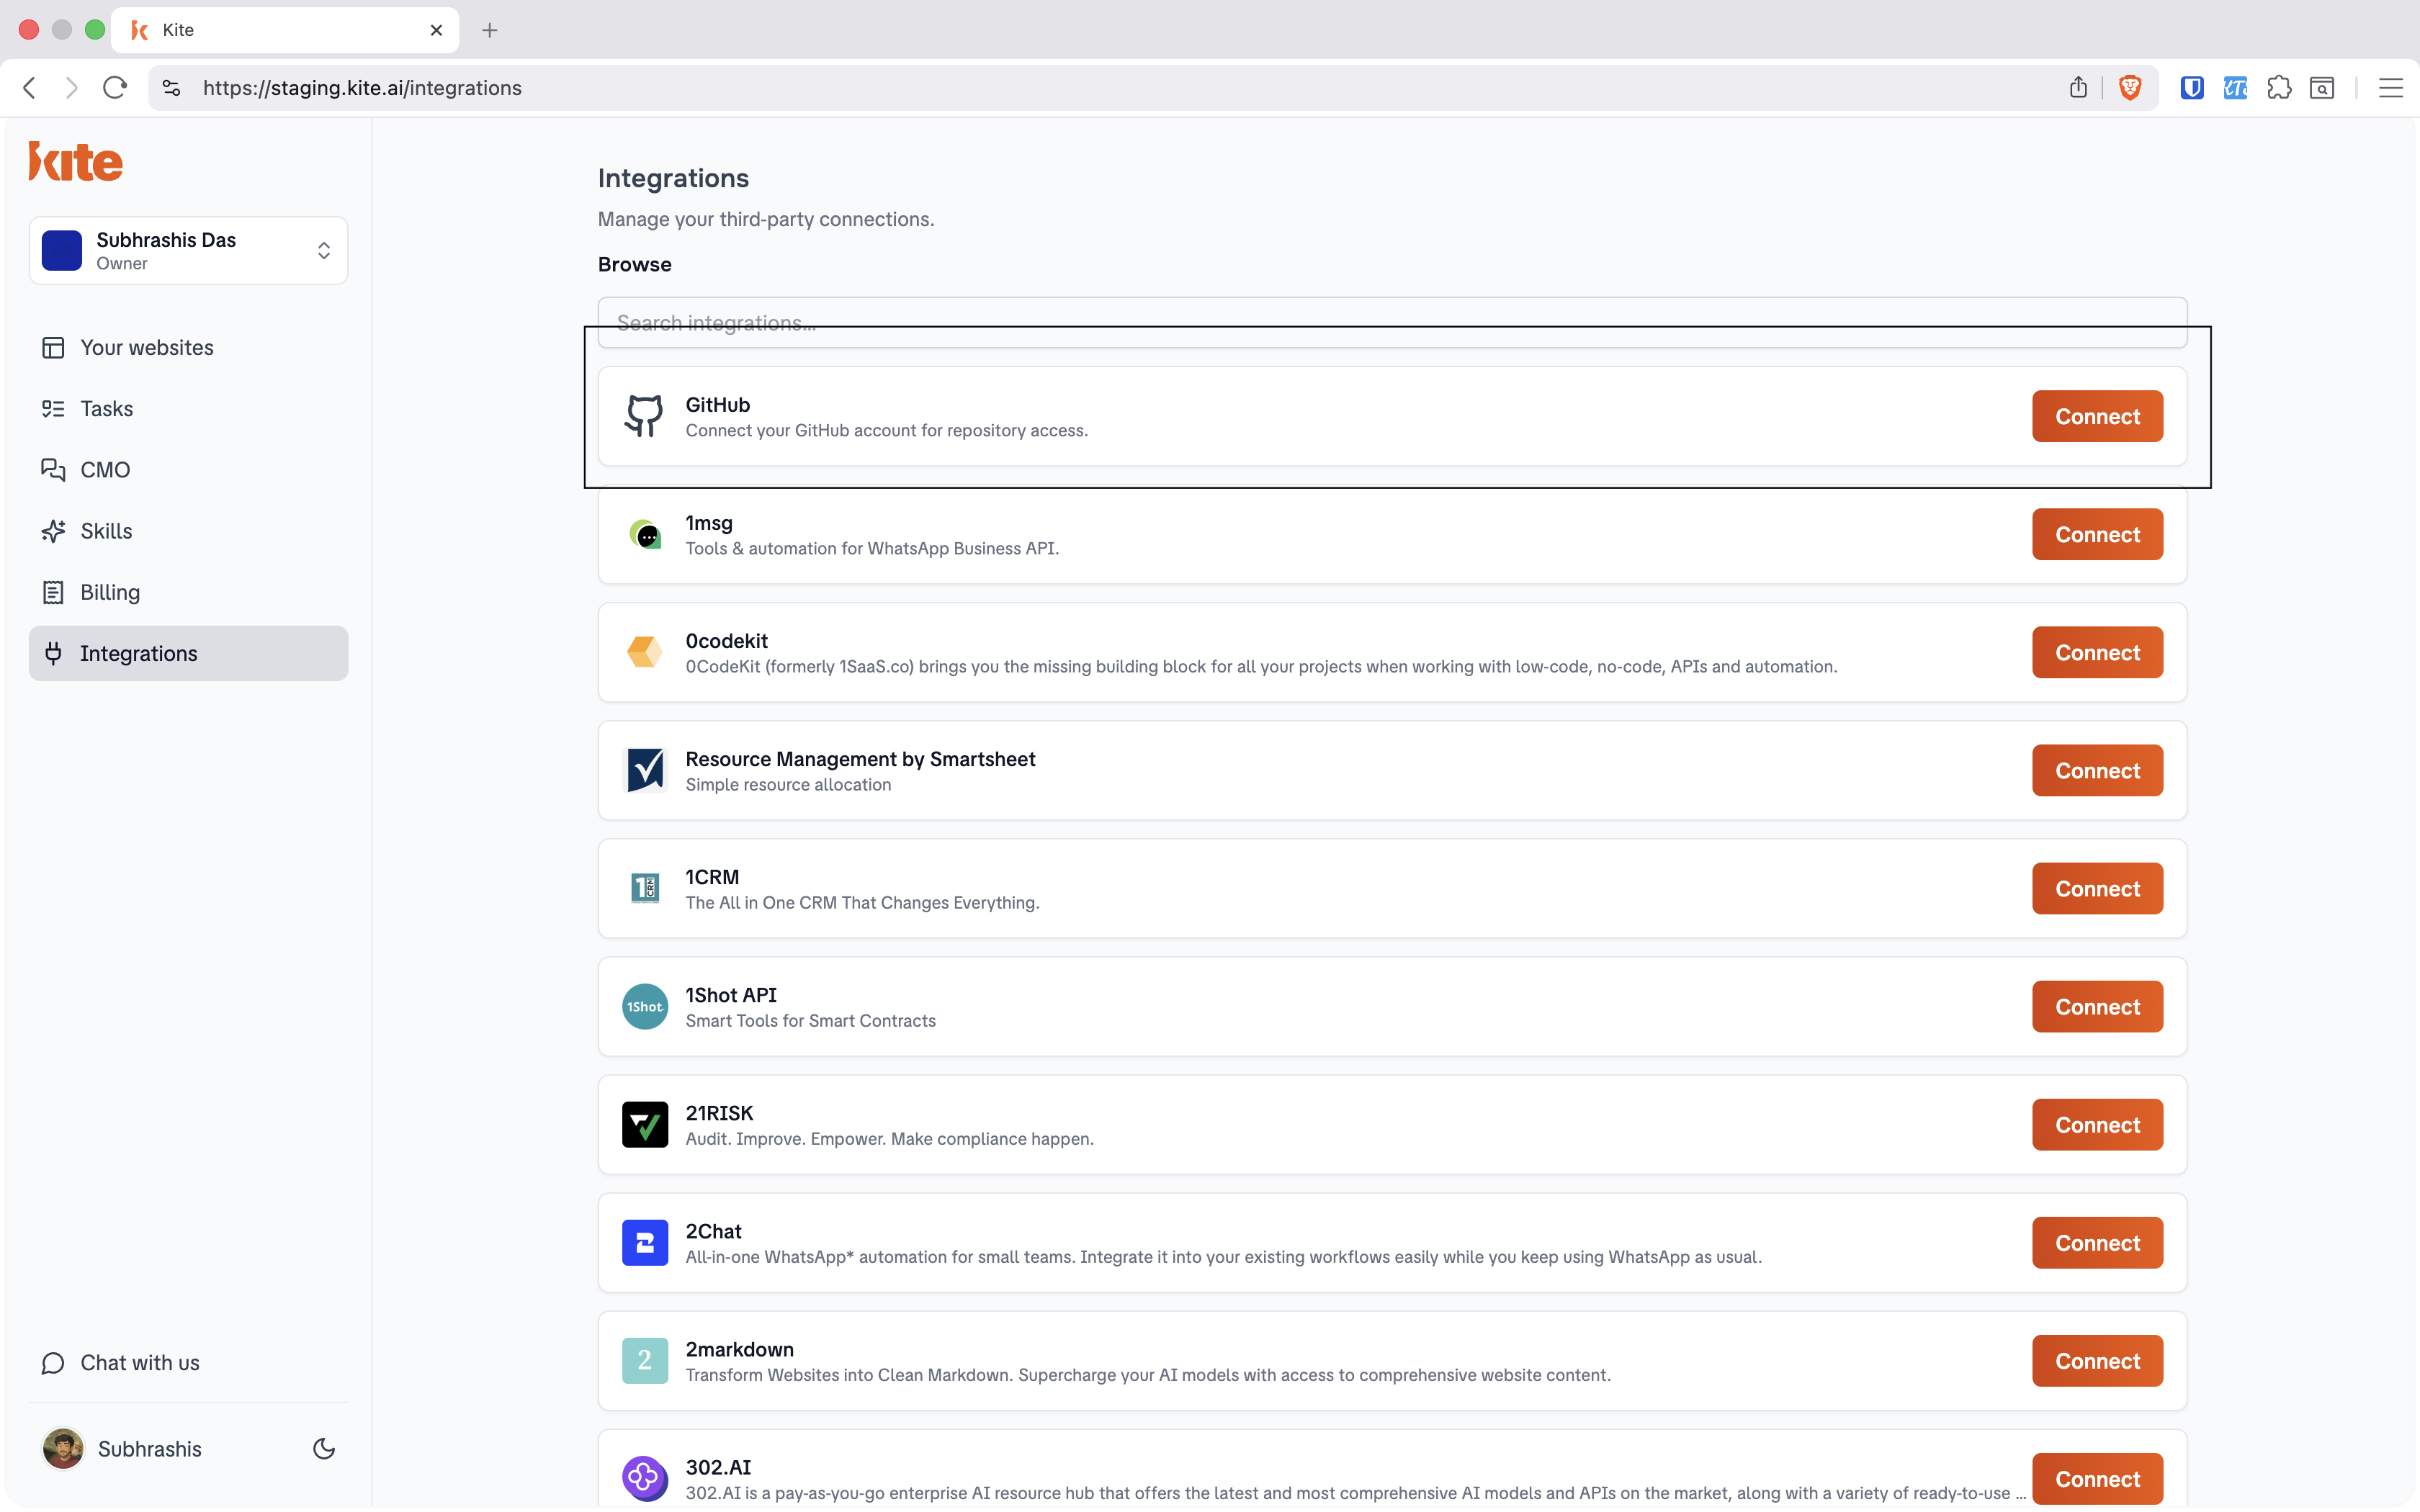Expand the Subhrashis Das workspace switcher
Viewport: 2420px width, 1512px height.
point(188,250)
